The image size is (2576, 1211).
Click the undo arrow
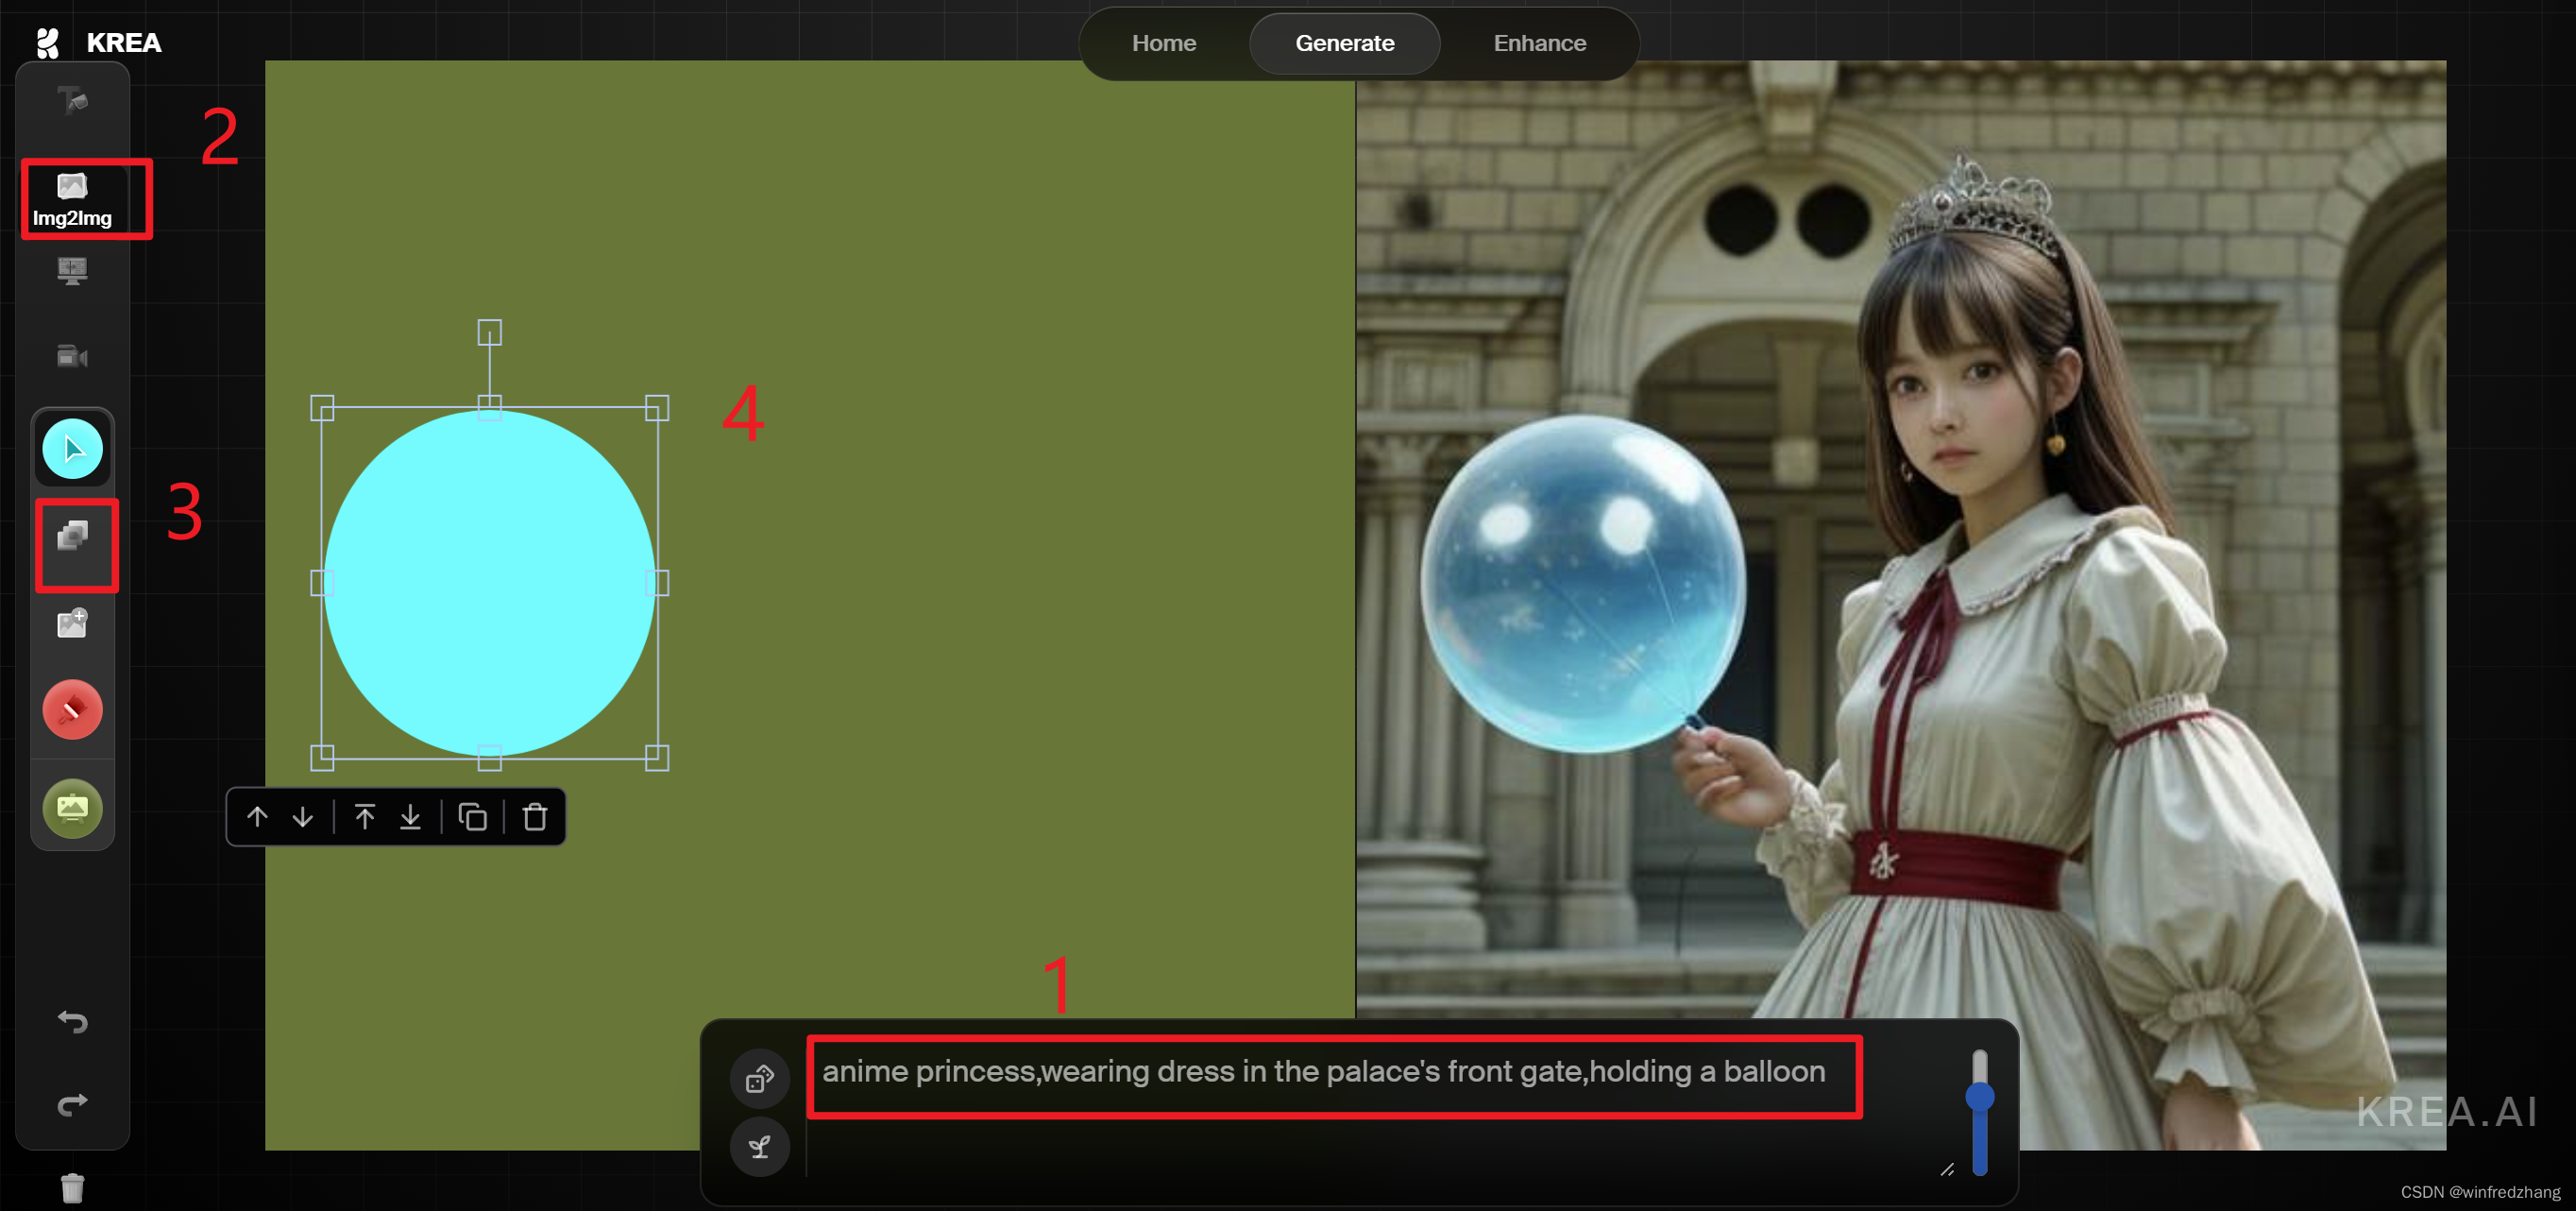(72, 1021)
